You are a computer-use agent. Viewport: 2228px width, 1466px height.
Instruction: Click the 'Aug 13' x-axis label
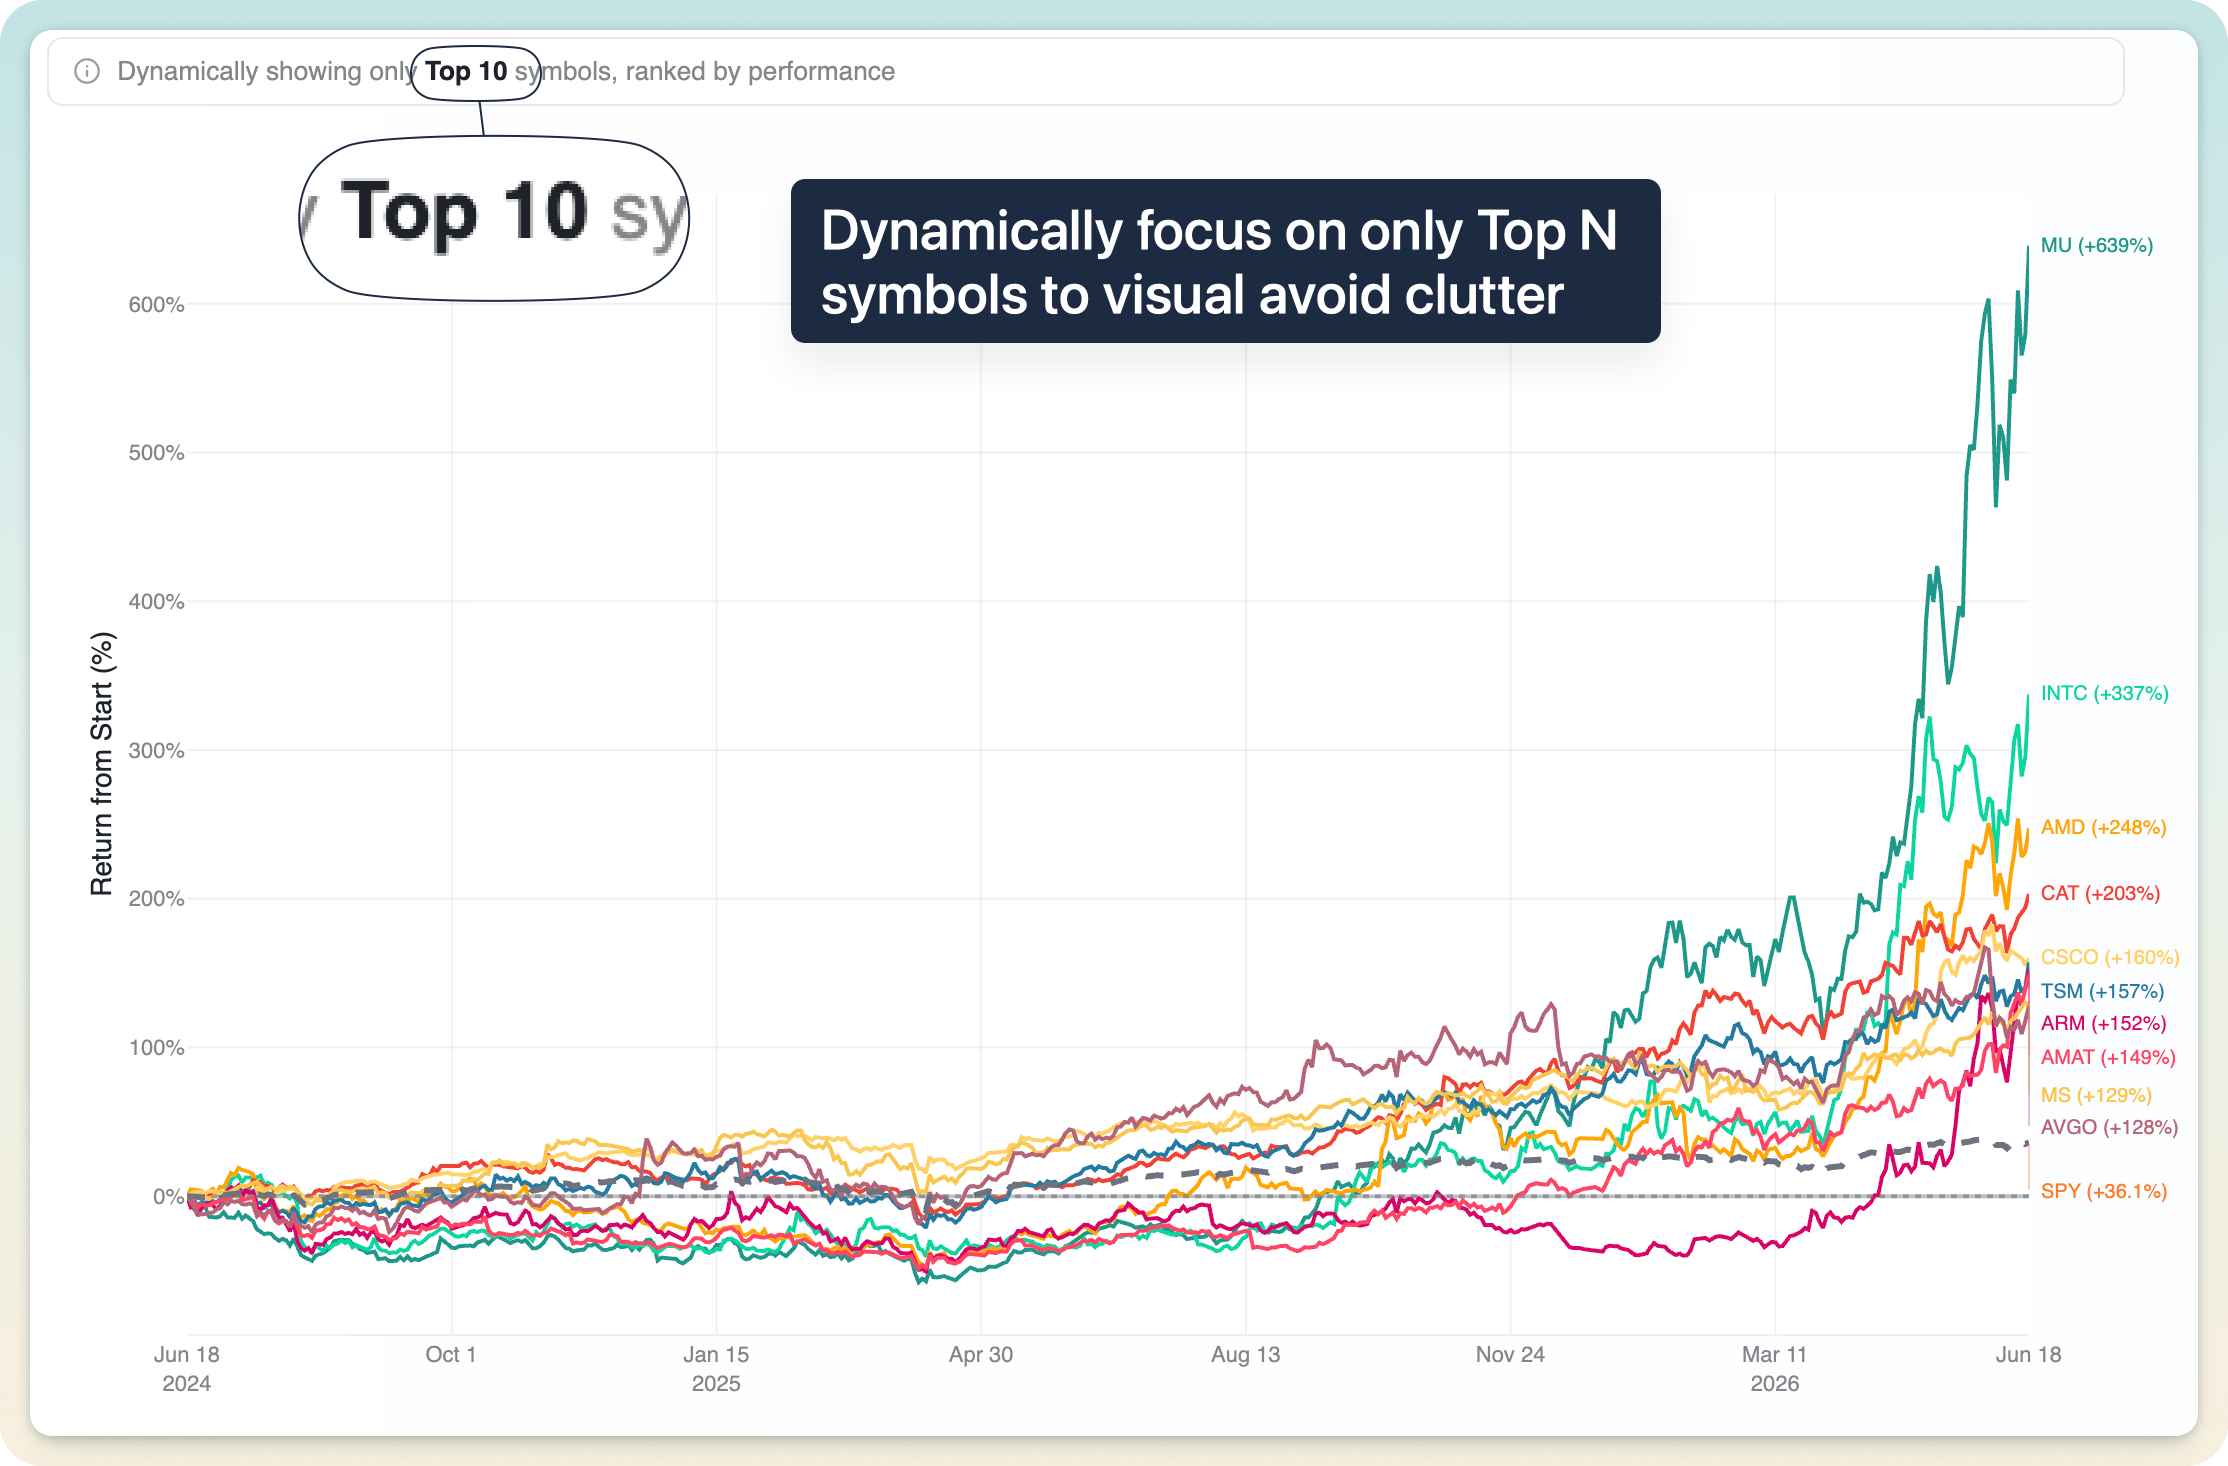[x=1245, y=1355]
